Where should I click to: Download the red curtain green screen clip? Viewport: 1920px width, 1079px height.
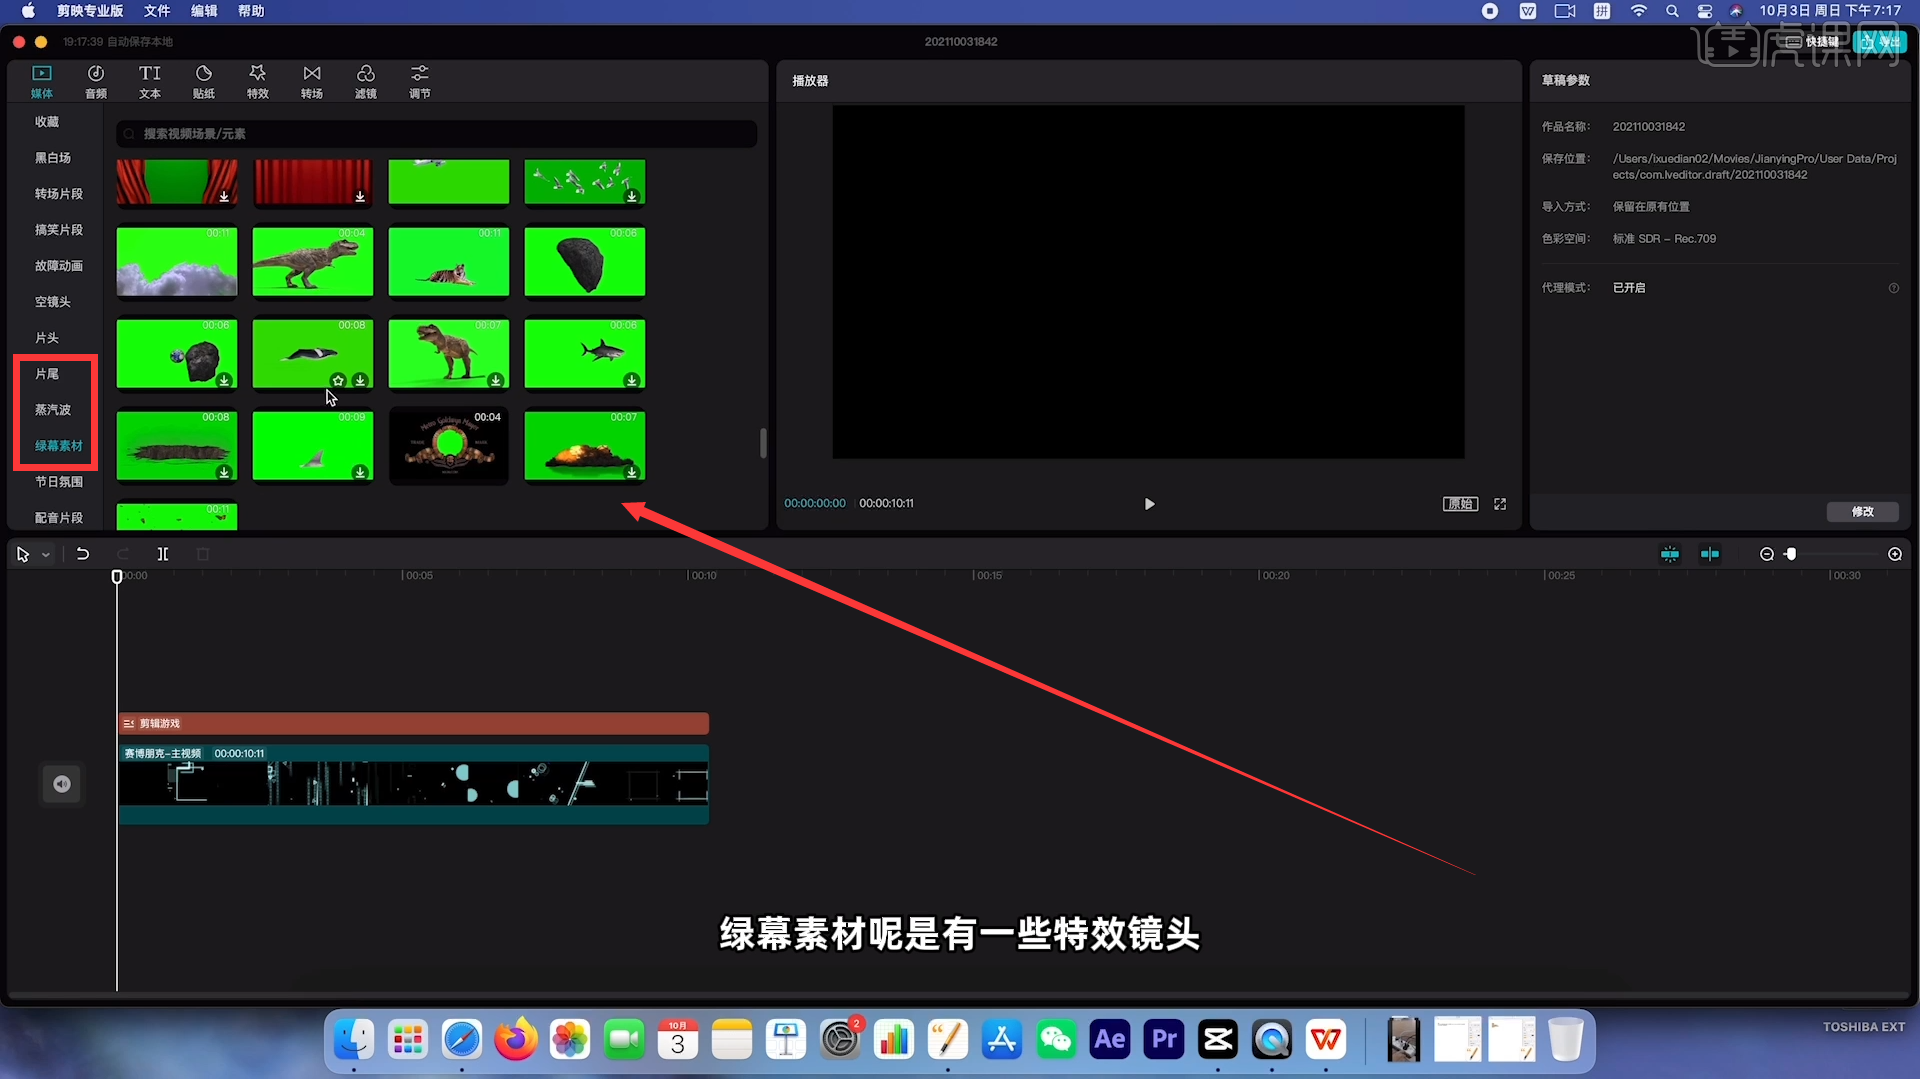click(x=224, y=196)
